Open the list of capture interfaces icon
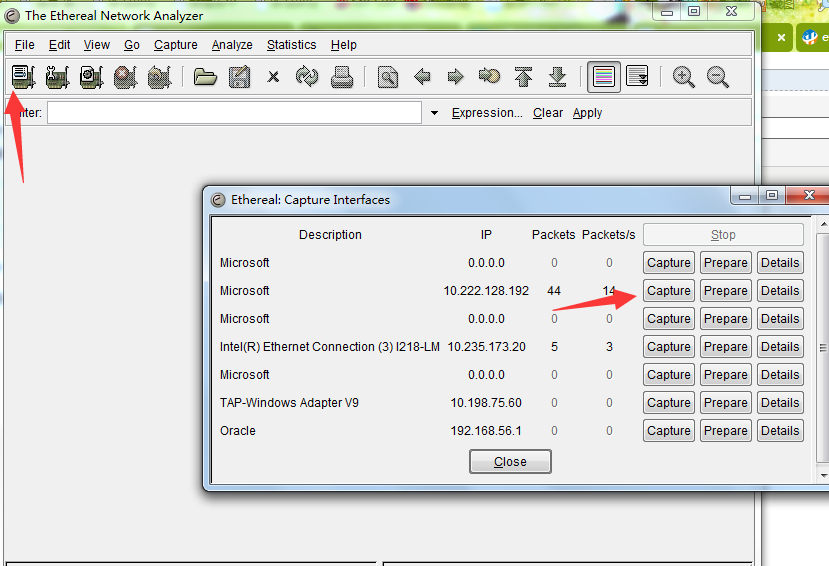This screenshot has height=566, width=829. [x=23, y=77]
